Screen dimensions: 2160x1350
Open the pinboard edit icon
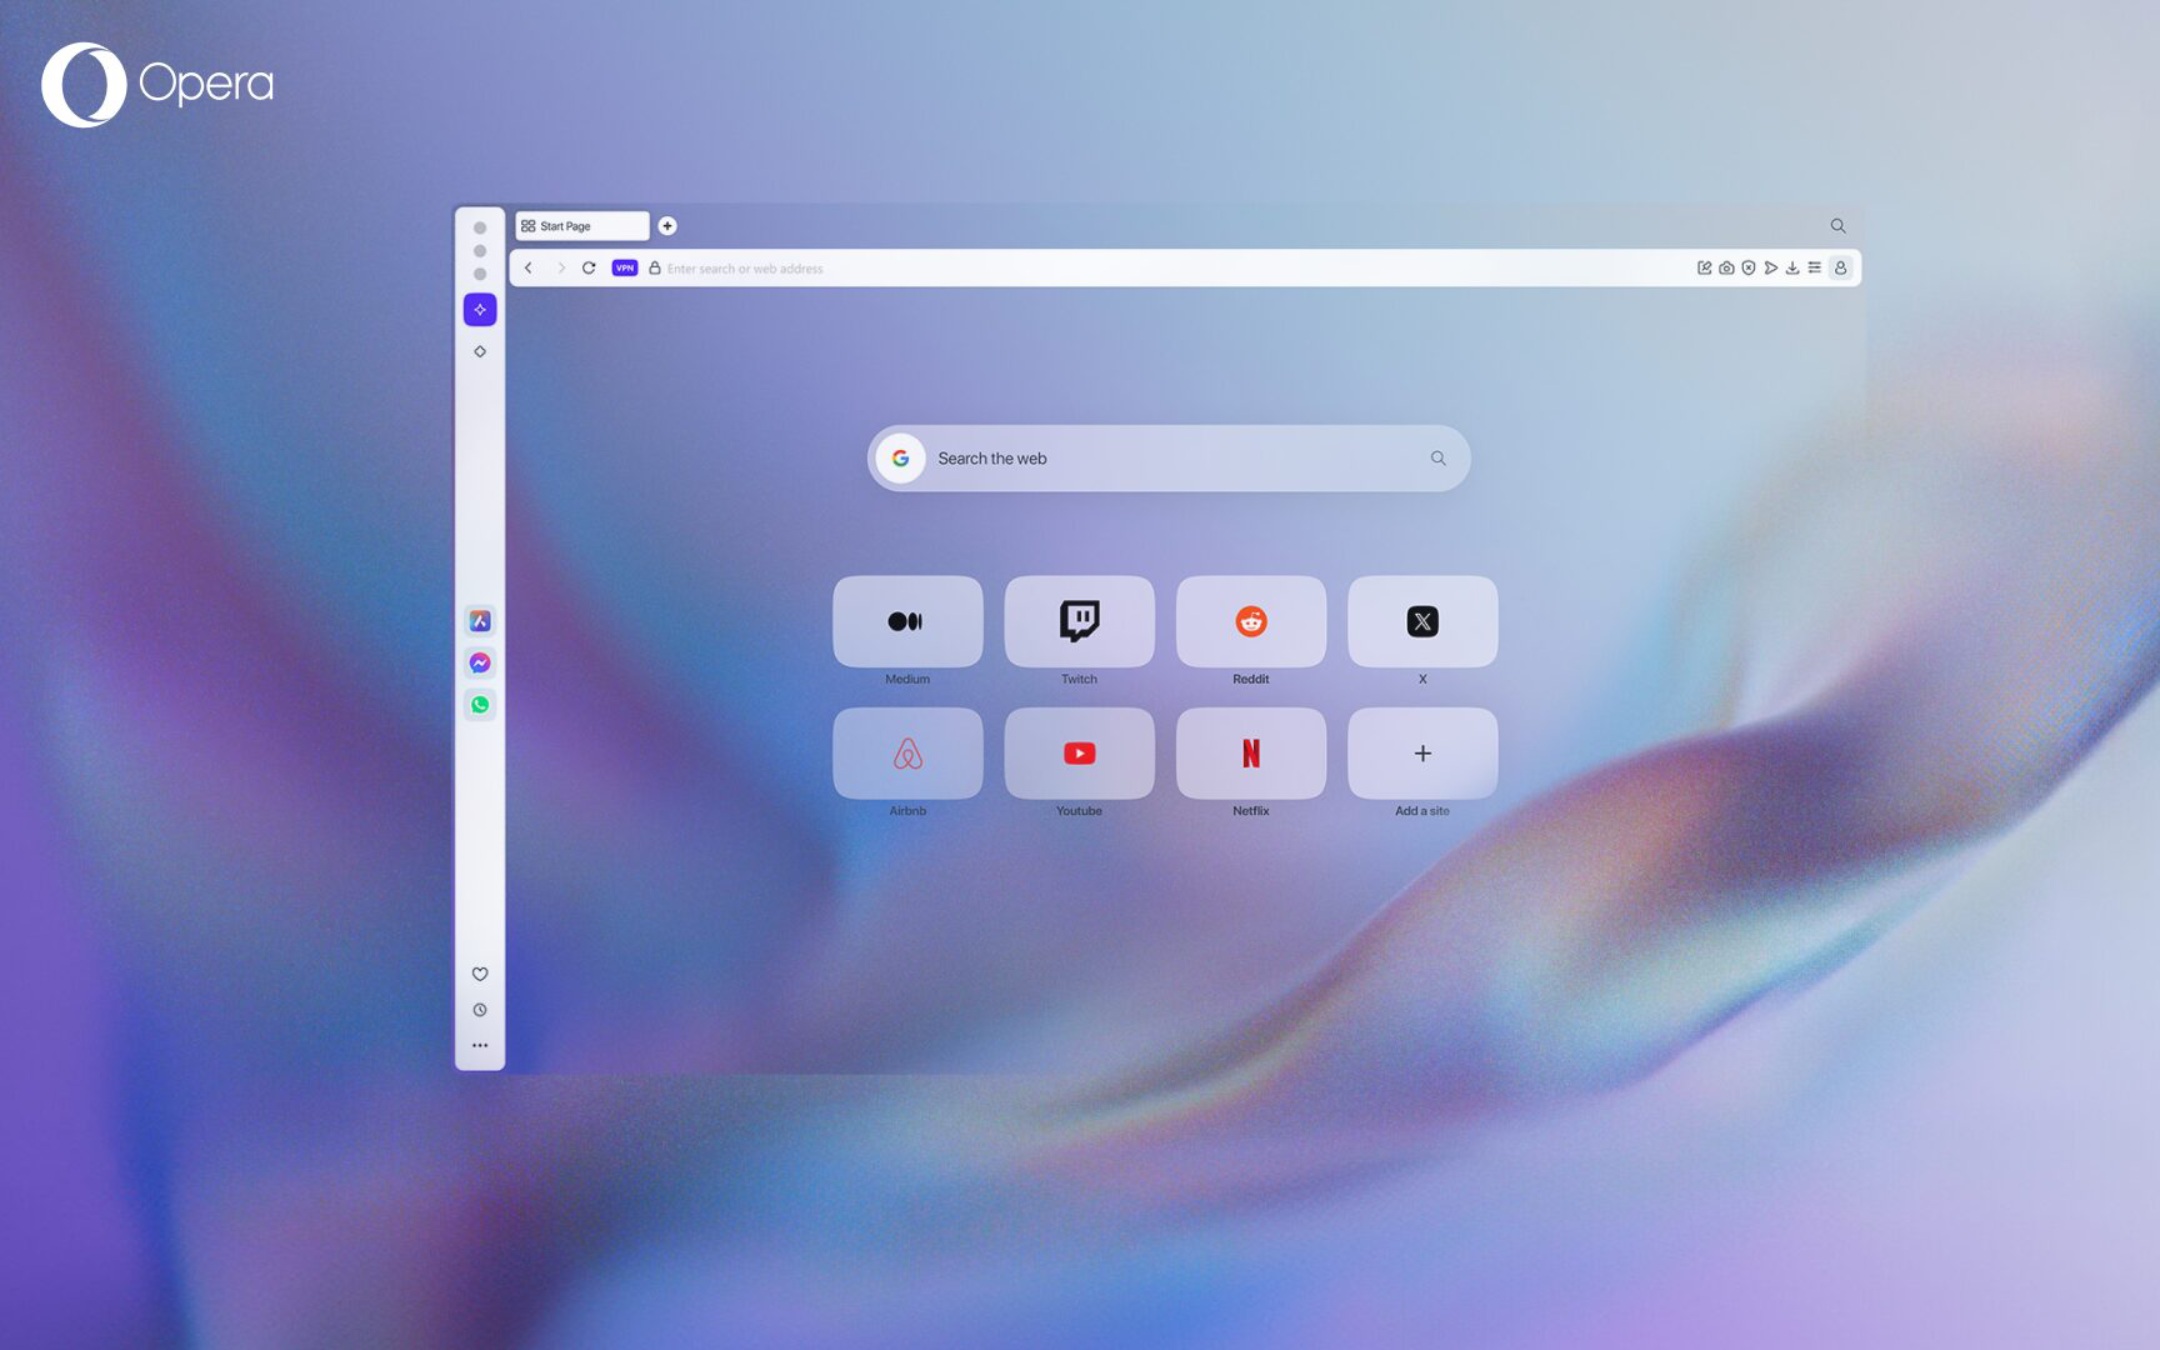tap(1704, 268)
